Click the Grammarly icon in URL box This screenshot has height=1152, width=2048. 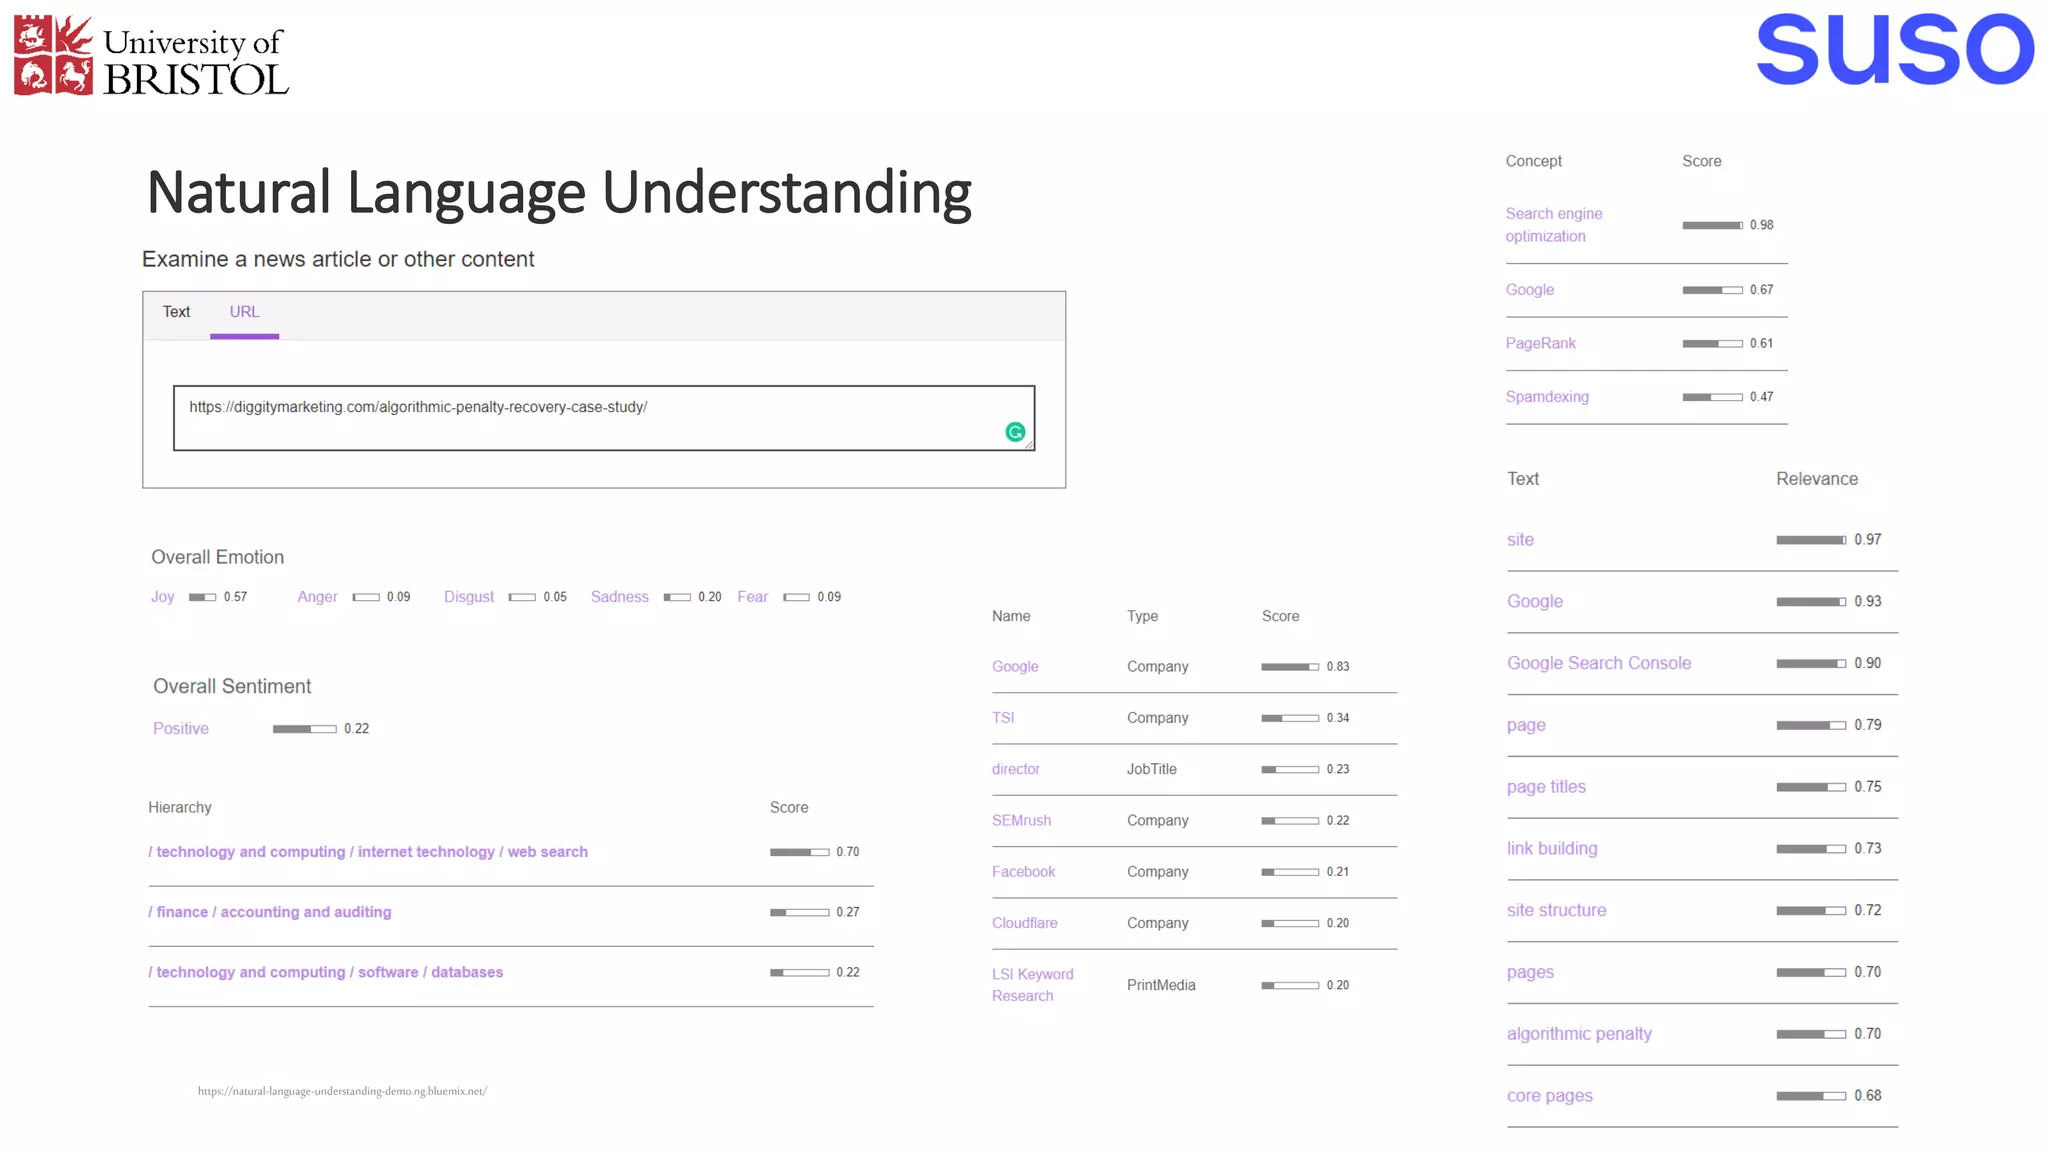click(1015, 432)
